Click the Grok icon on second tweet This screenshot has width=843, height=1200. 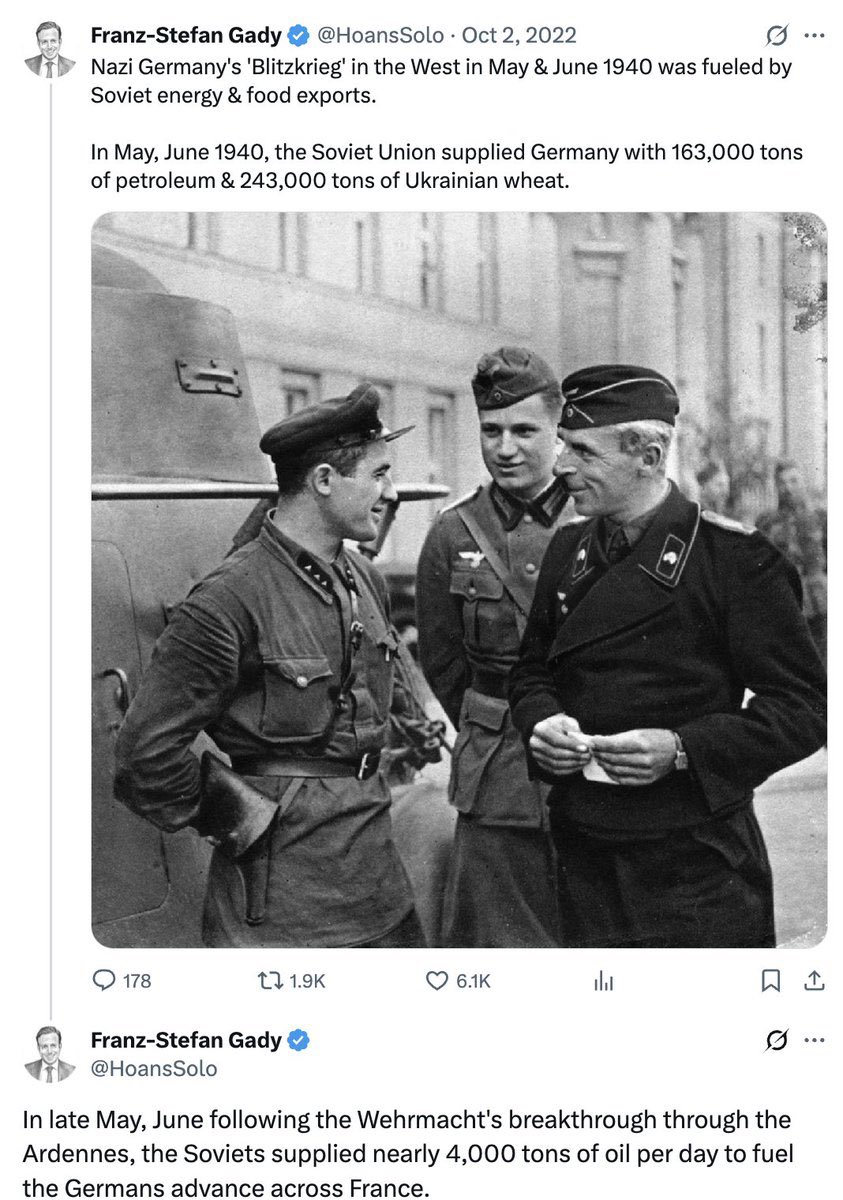click(x=776, y=1040)
